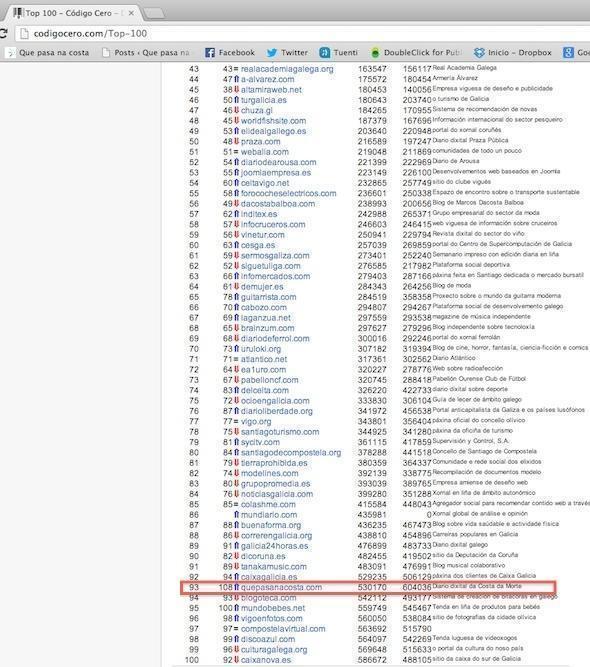The image size is (590, 667).
Task: Open the brainzum.com link
Action: [268, 328]
